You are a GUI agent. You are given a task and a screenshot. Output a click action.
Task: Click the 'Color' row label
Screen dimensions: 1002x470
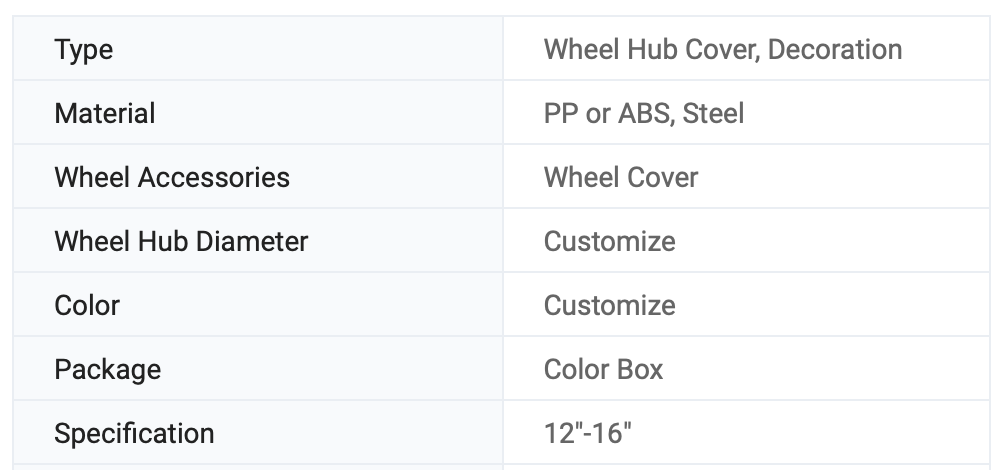click(x=87, y=305)
